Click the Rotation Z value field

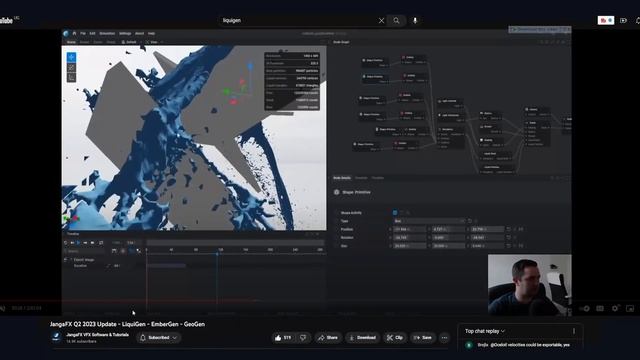click(x=487, y=238)
